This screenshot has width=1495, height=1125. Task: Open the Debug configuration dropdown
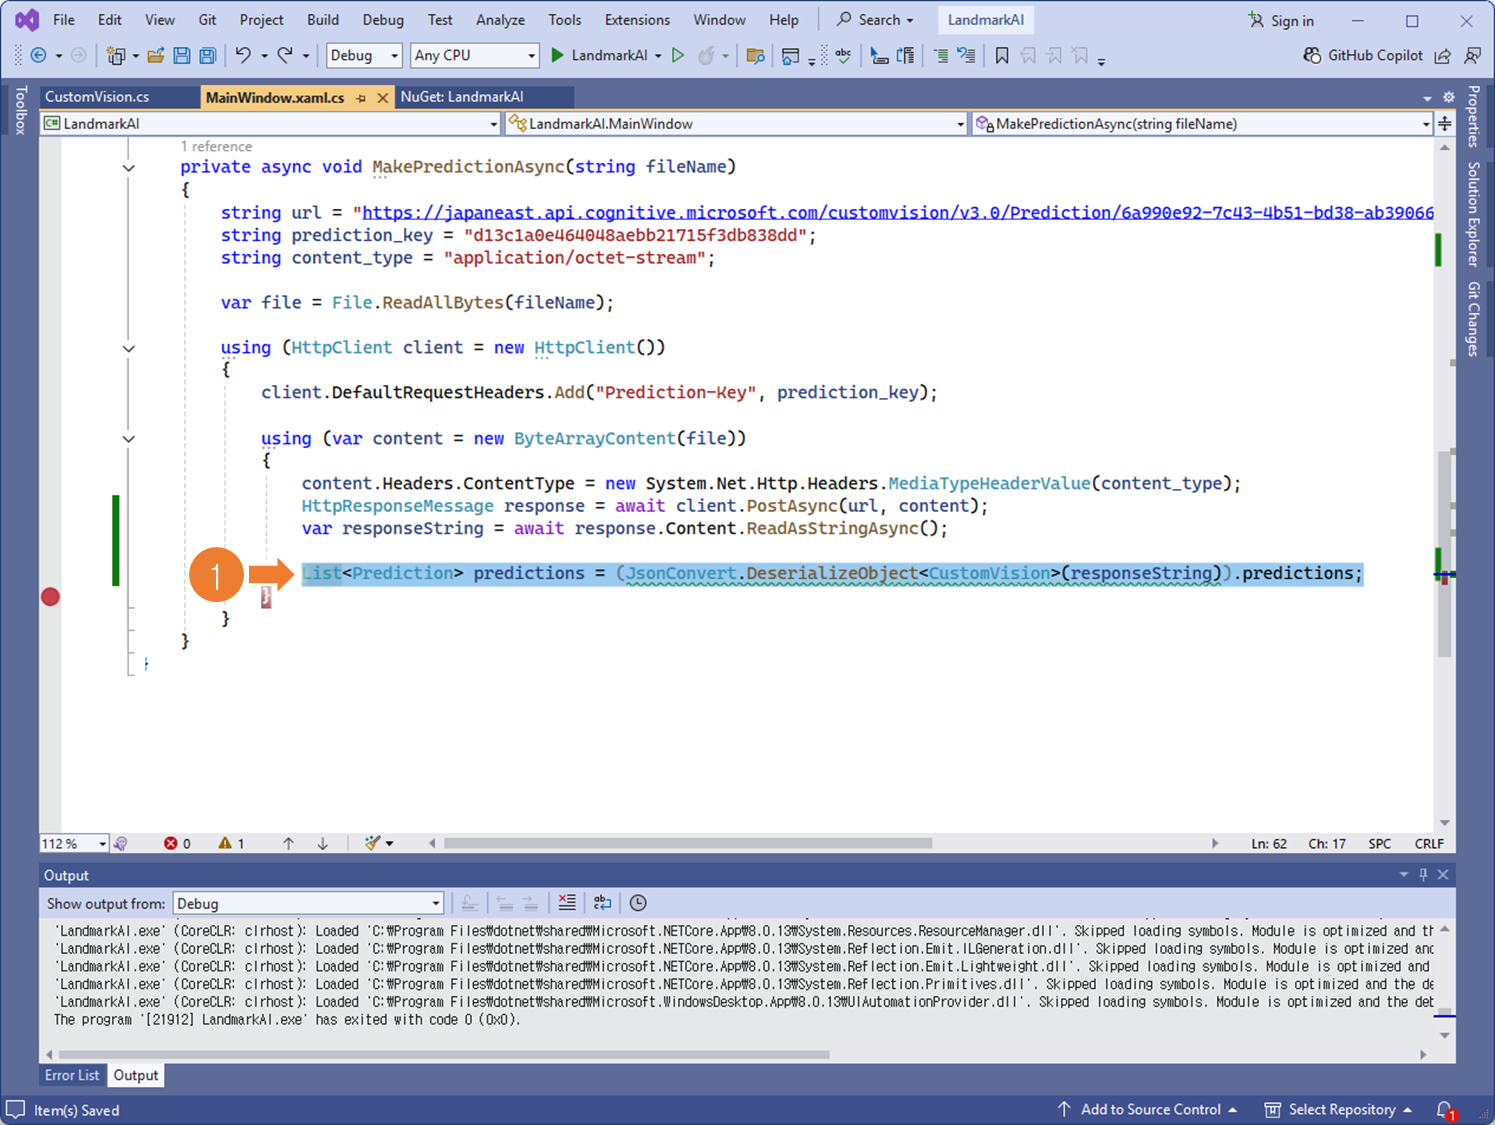pos(364,56)
